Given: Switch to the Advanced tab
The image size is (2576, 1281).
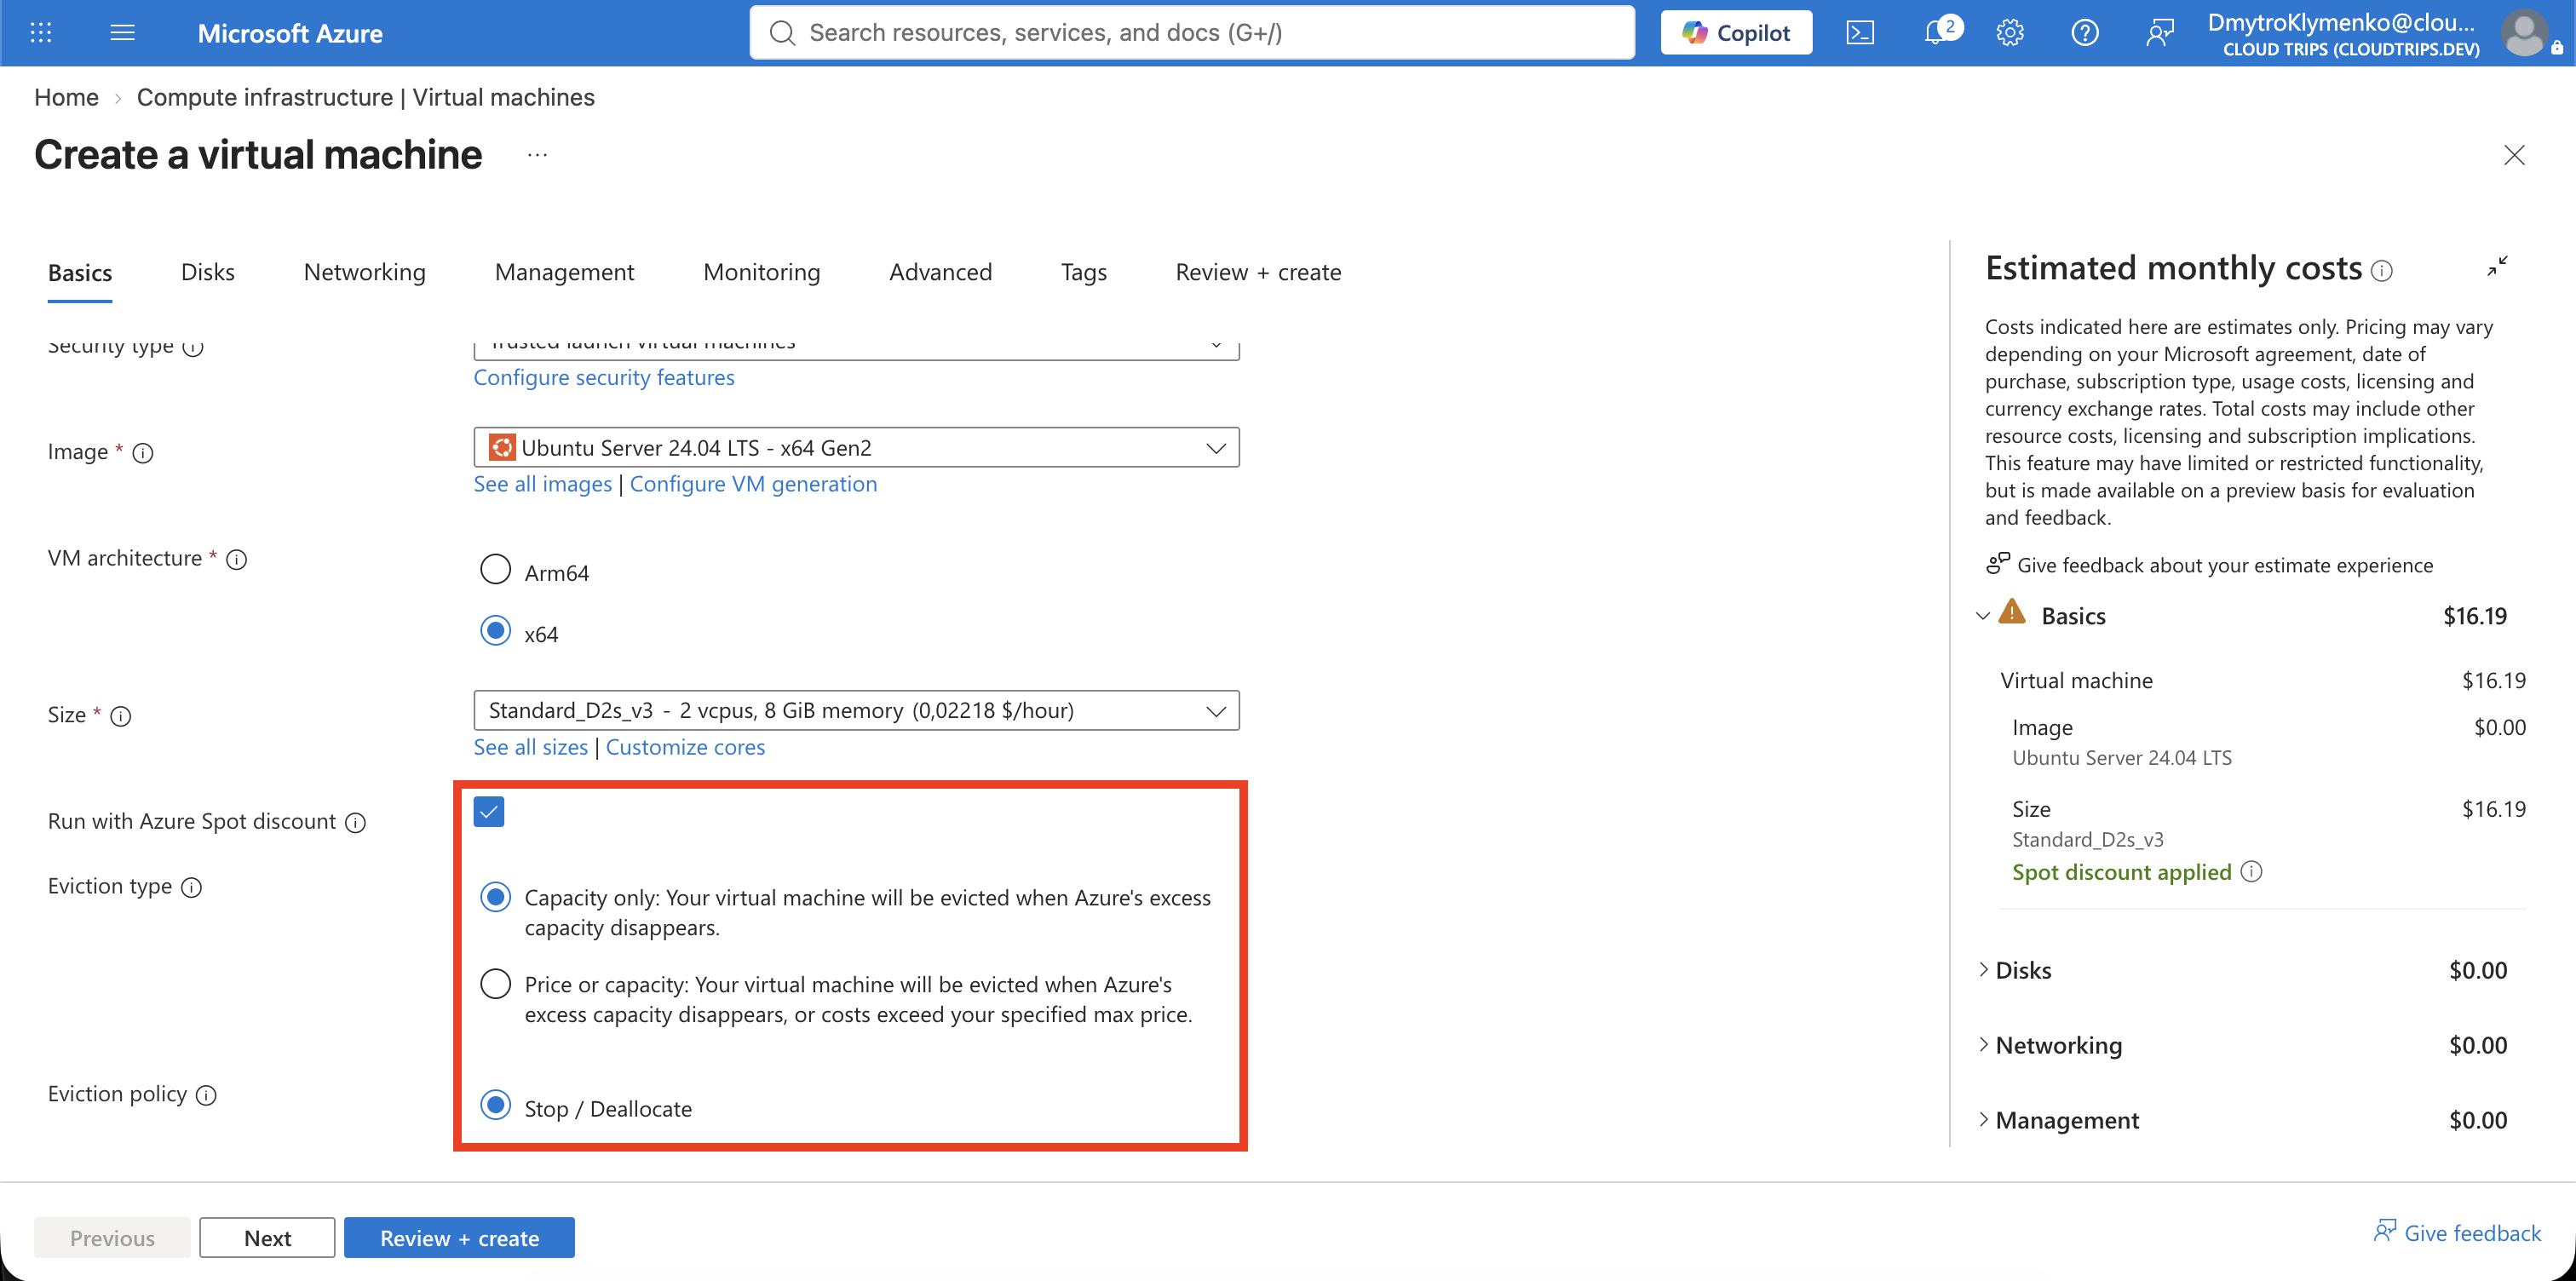Looking at the screenshot, I should coord(940,272).
